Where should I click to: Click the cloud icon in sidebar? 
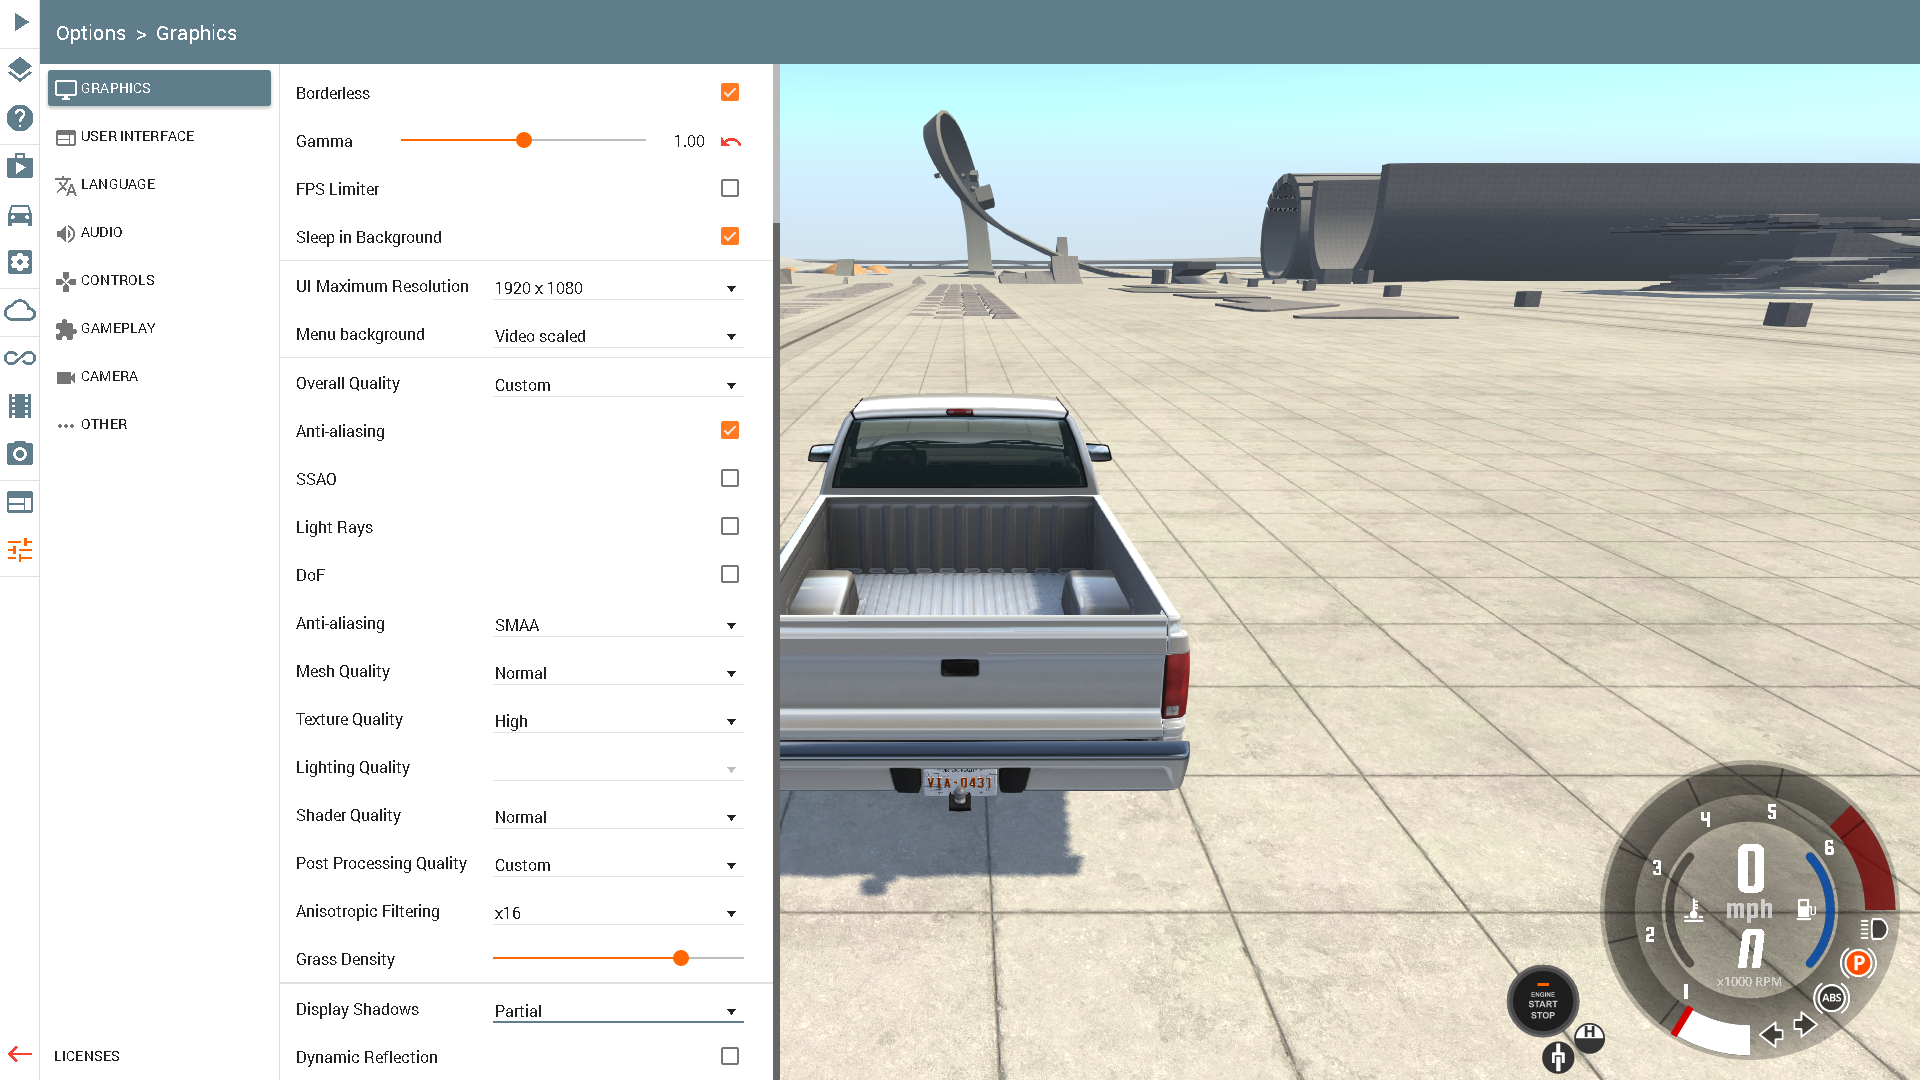click(20, 310)
